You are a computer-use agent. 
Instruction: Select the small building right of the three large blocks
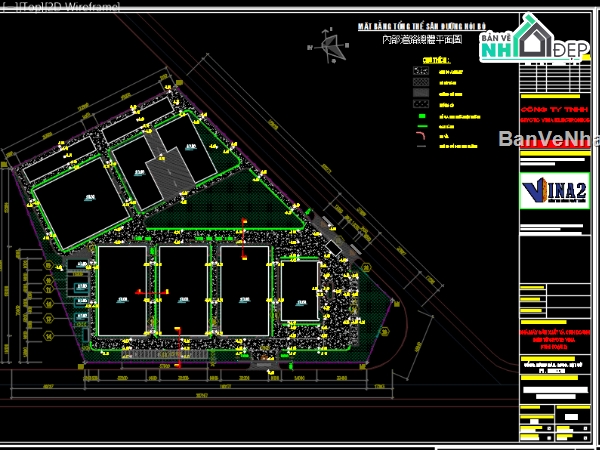pyautogui.click(x=299, y=290)
